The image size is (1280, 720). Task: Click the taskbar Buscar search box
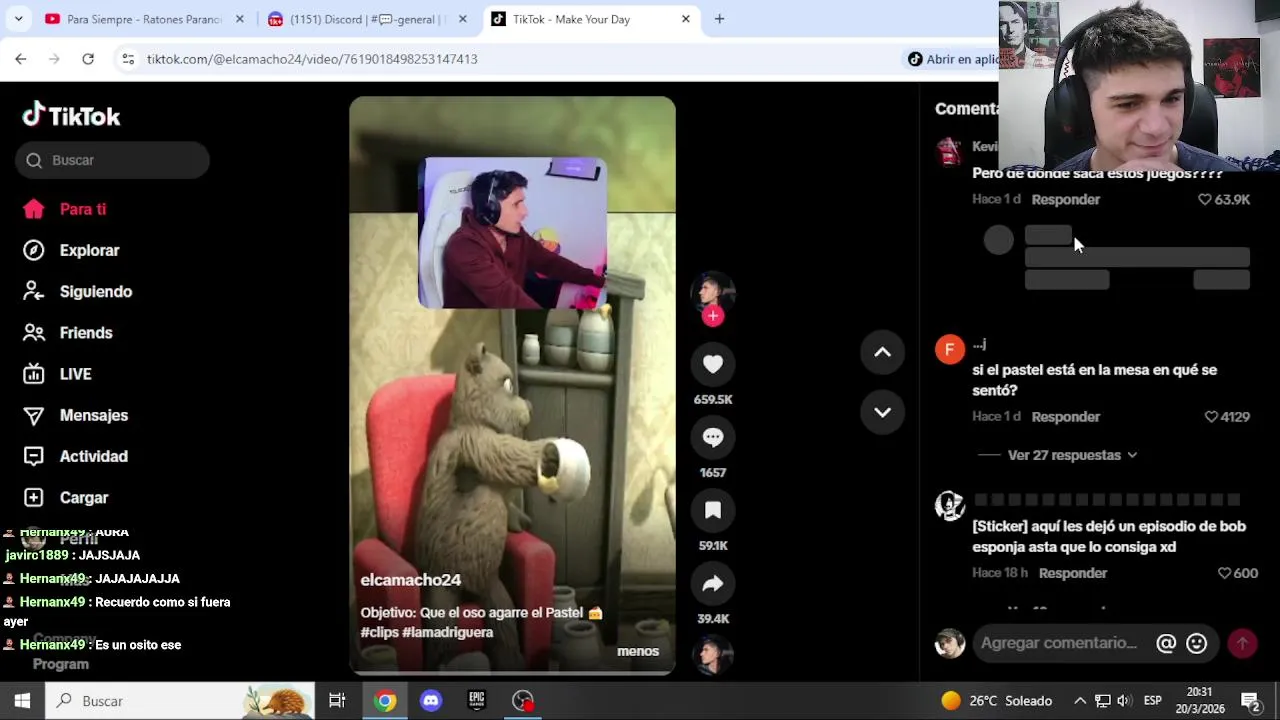pos(180,701)
